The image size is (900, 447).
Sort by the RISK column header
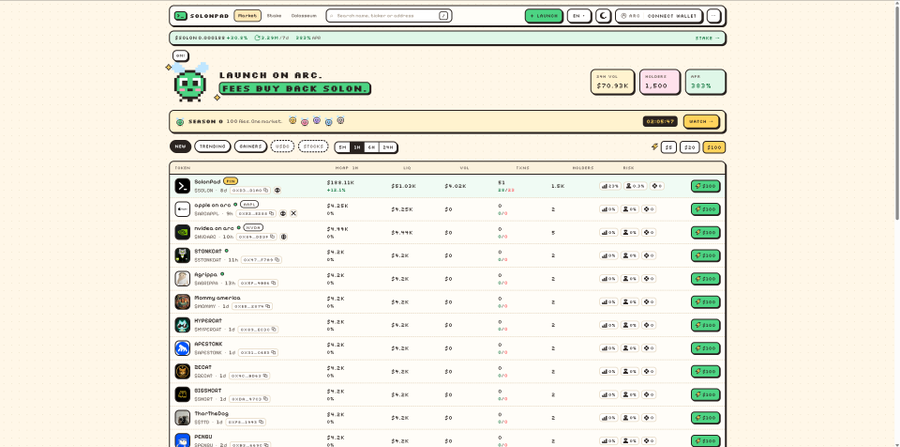(x=629, y=168)
